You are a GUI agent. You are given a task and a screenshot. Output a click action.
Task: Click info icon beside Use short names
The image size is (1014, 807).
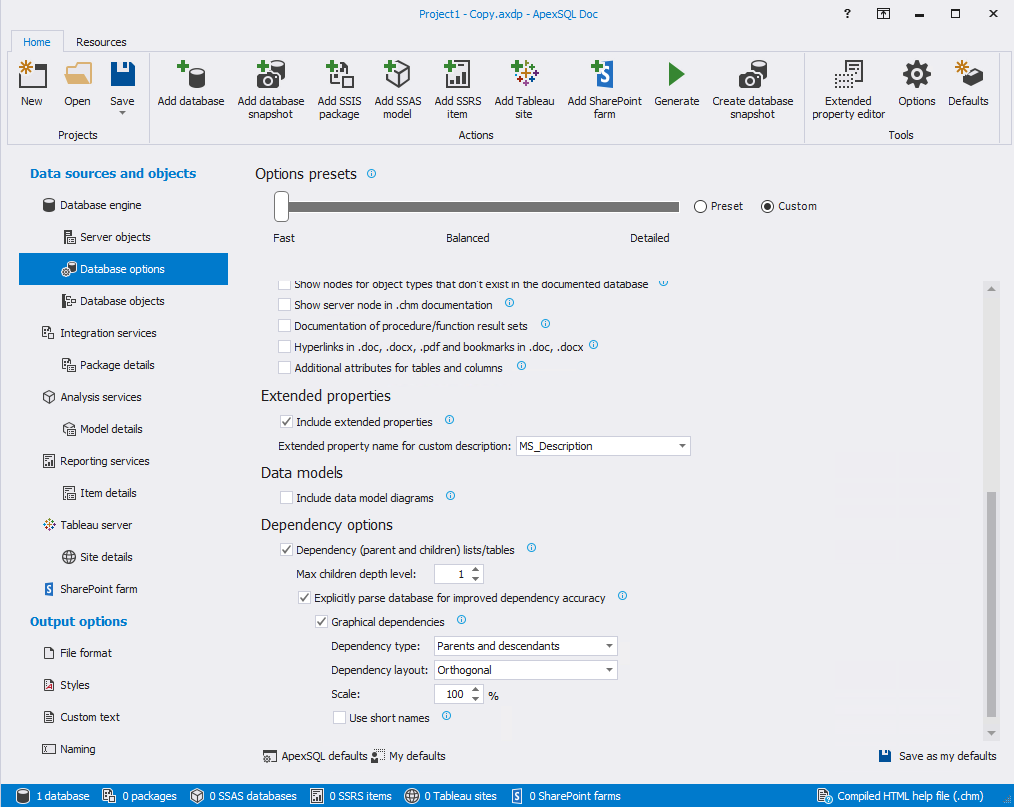(x=446, y=716)
